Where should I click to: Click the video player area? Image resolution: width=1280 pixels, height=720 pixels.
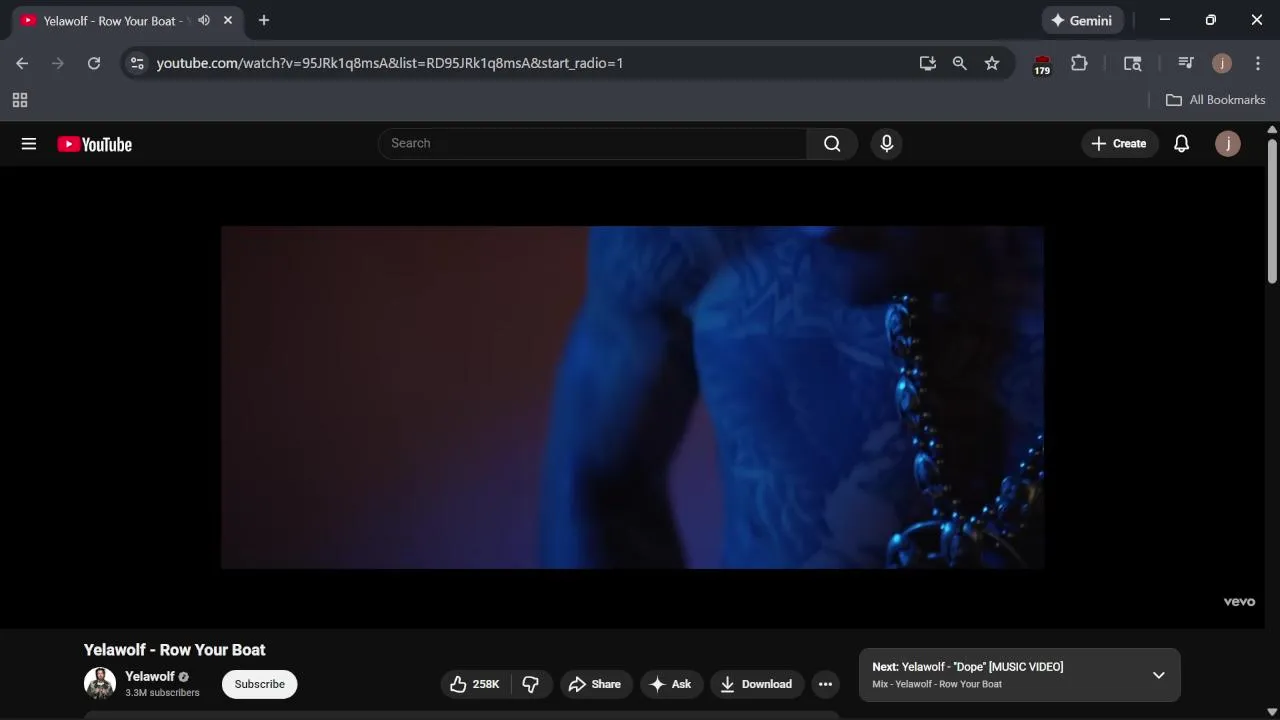[x=632, y=397]
